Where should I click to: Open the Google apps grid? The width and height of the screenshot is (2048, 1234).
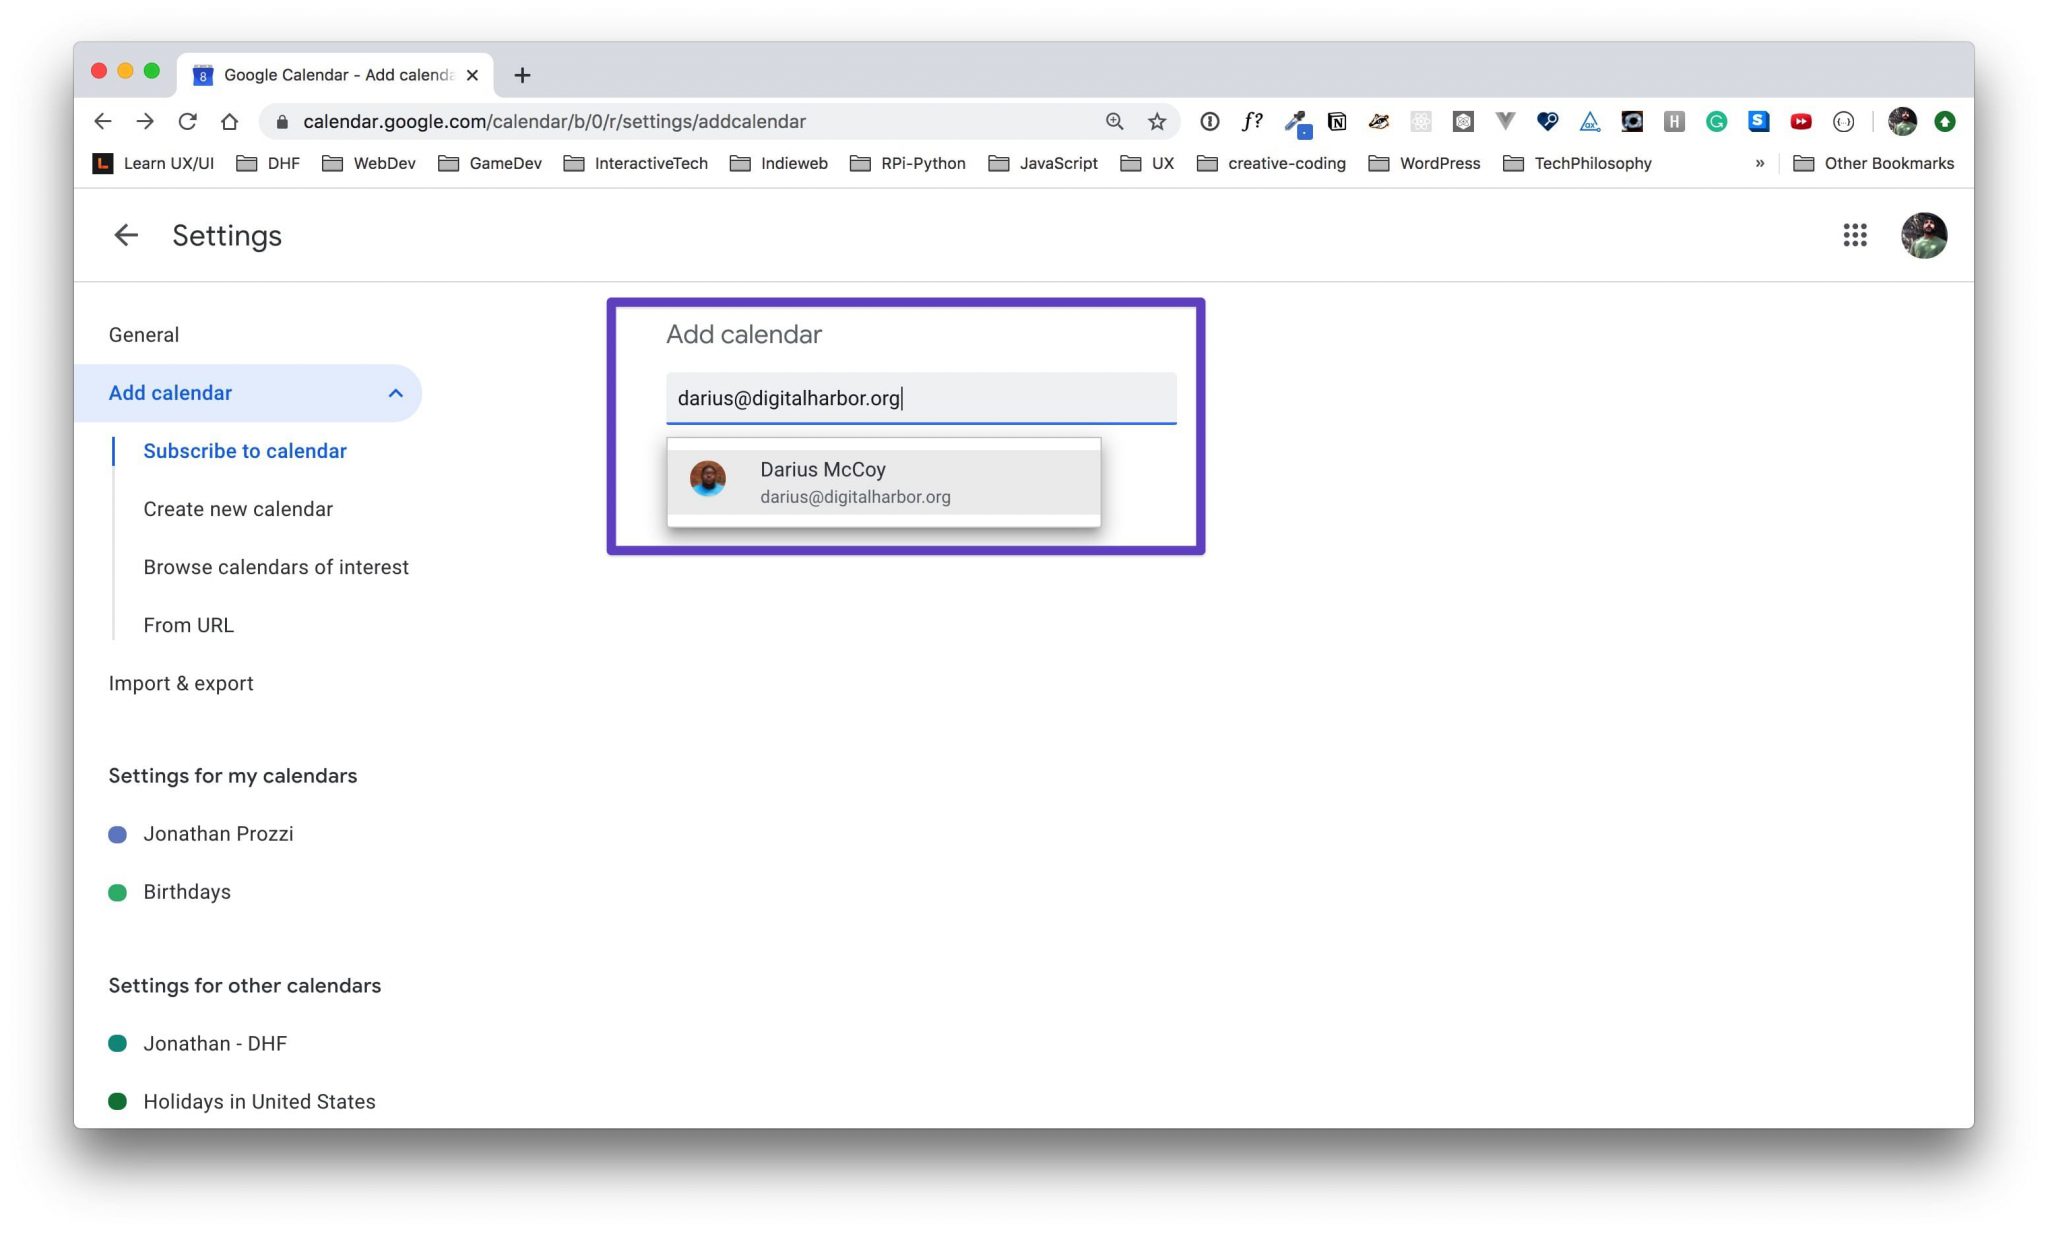tap(1855, 235)
